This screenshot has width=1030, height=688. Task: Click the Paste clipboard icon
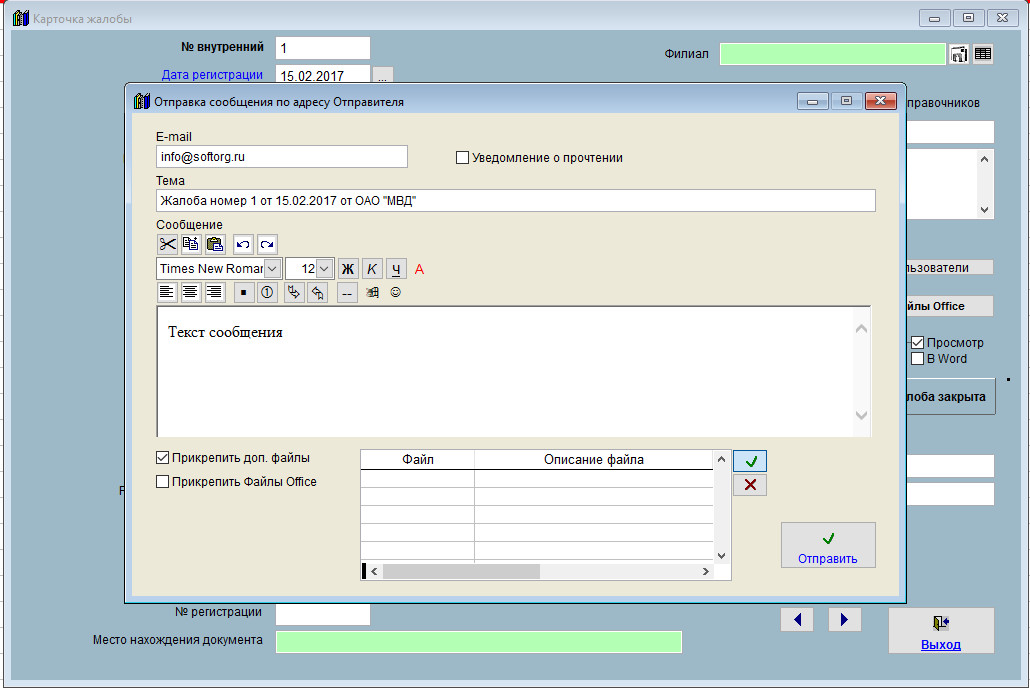tap(215, 244)
